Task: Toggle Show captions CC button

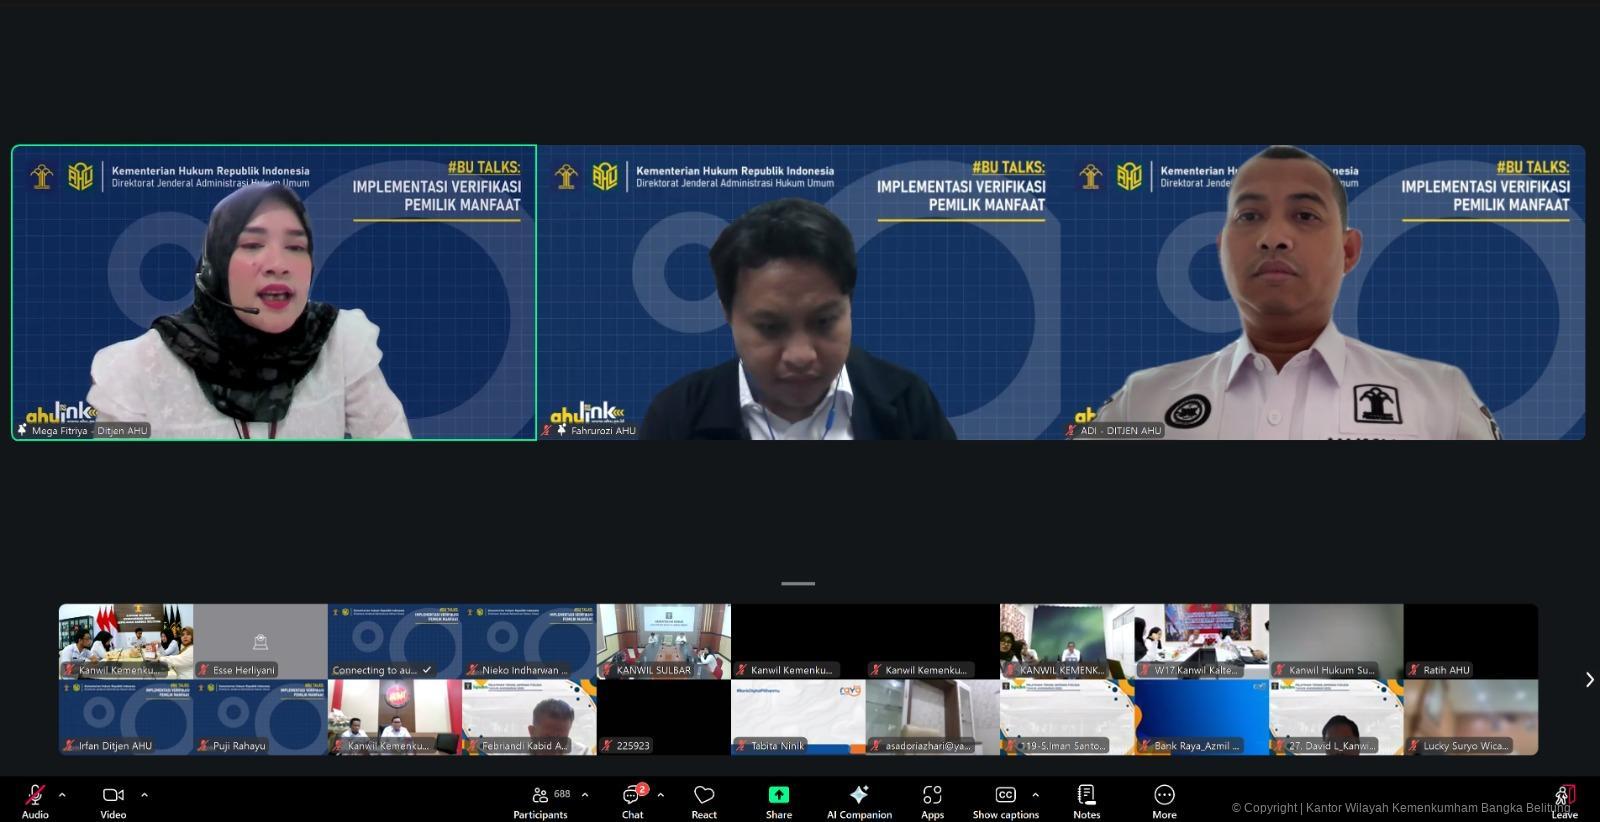Action: pos(1005,796)
